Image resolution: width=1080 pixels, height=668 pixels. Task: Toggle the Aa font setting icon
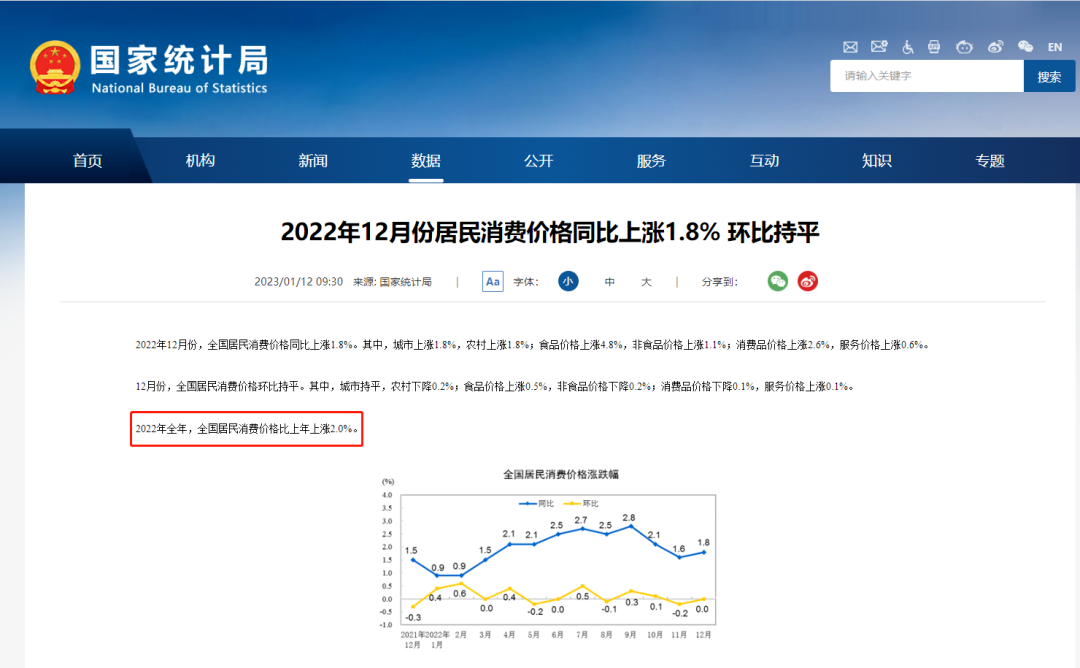[x=492, y=281]
